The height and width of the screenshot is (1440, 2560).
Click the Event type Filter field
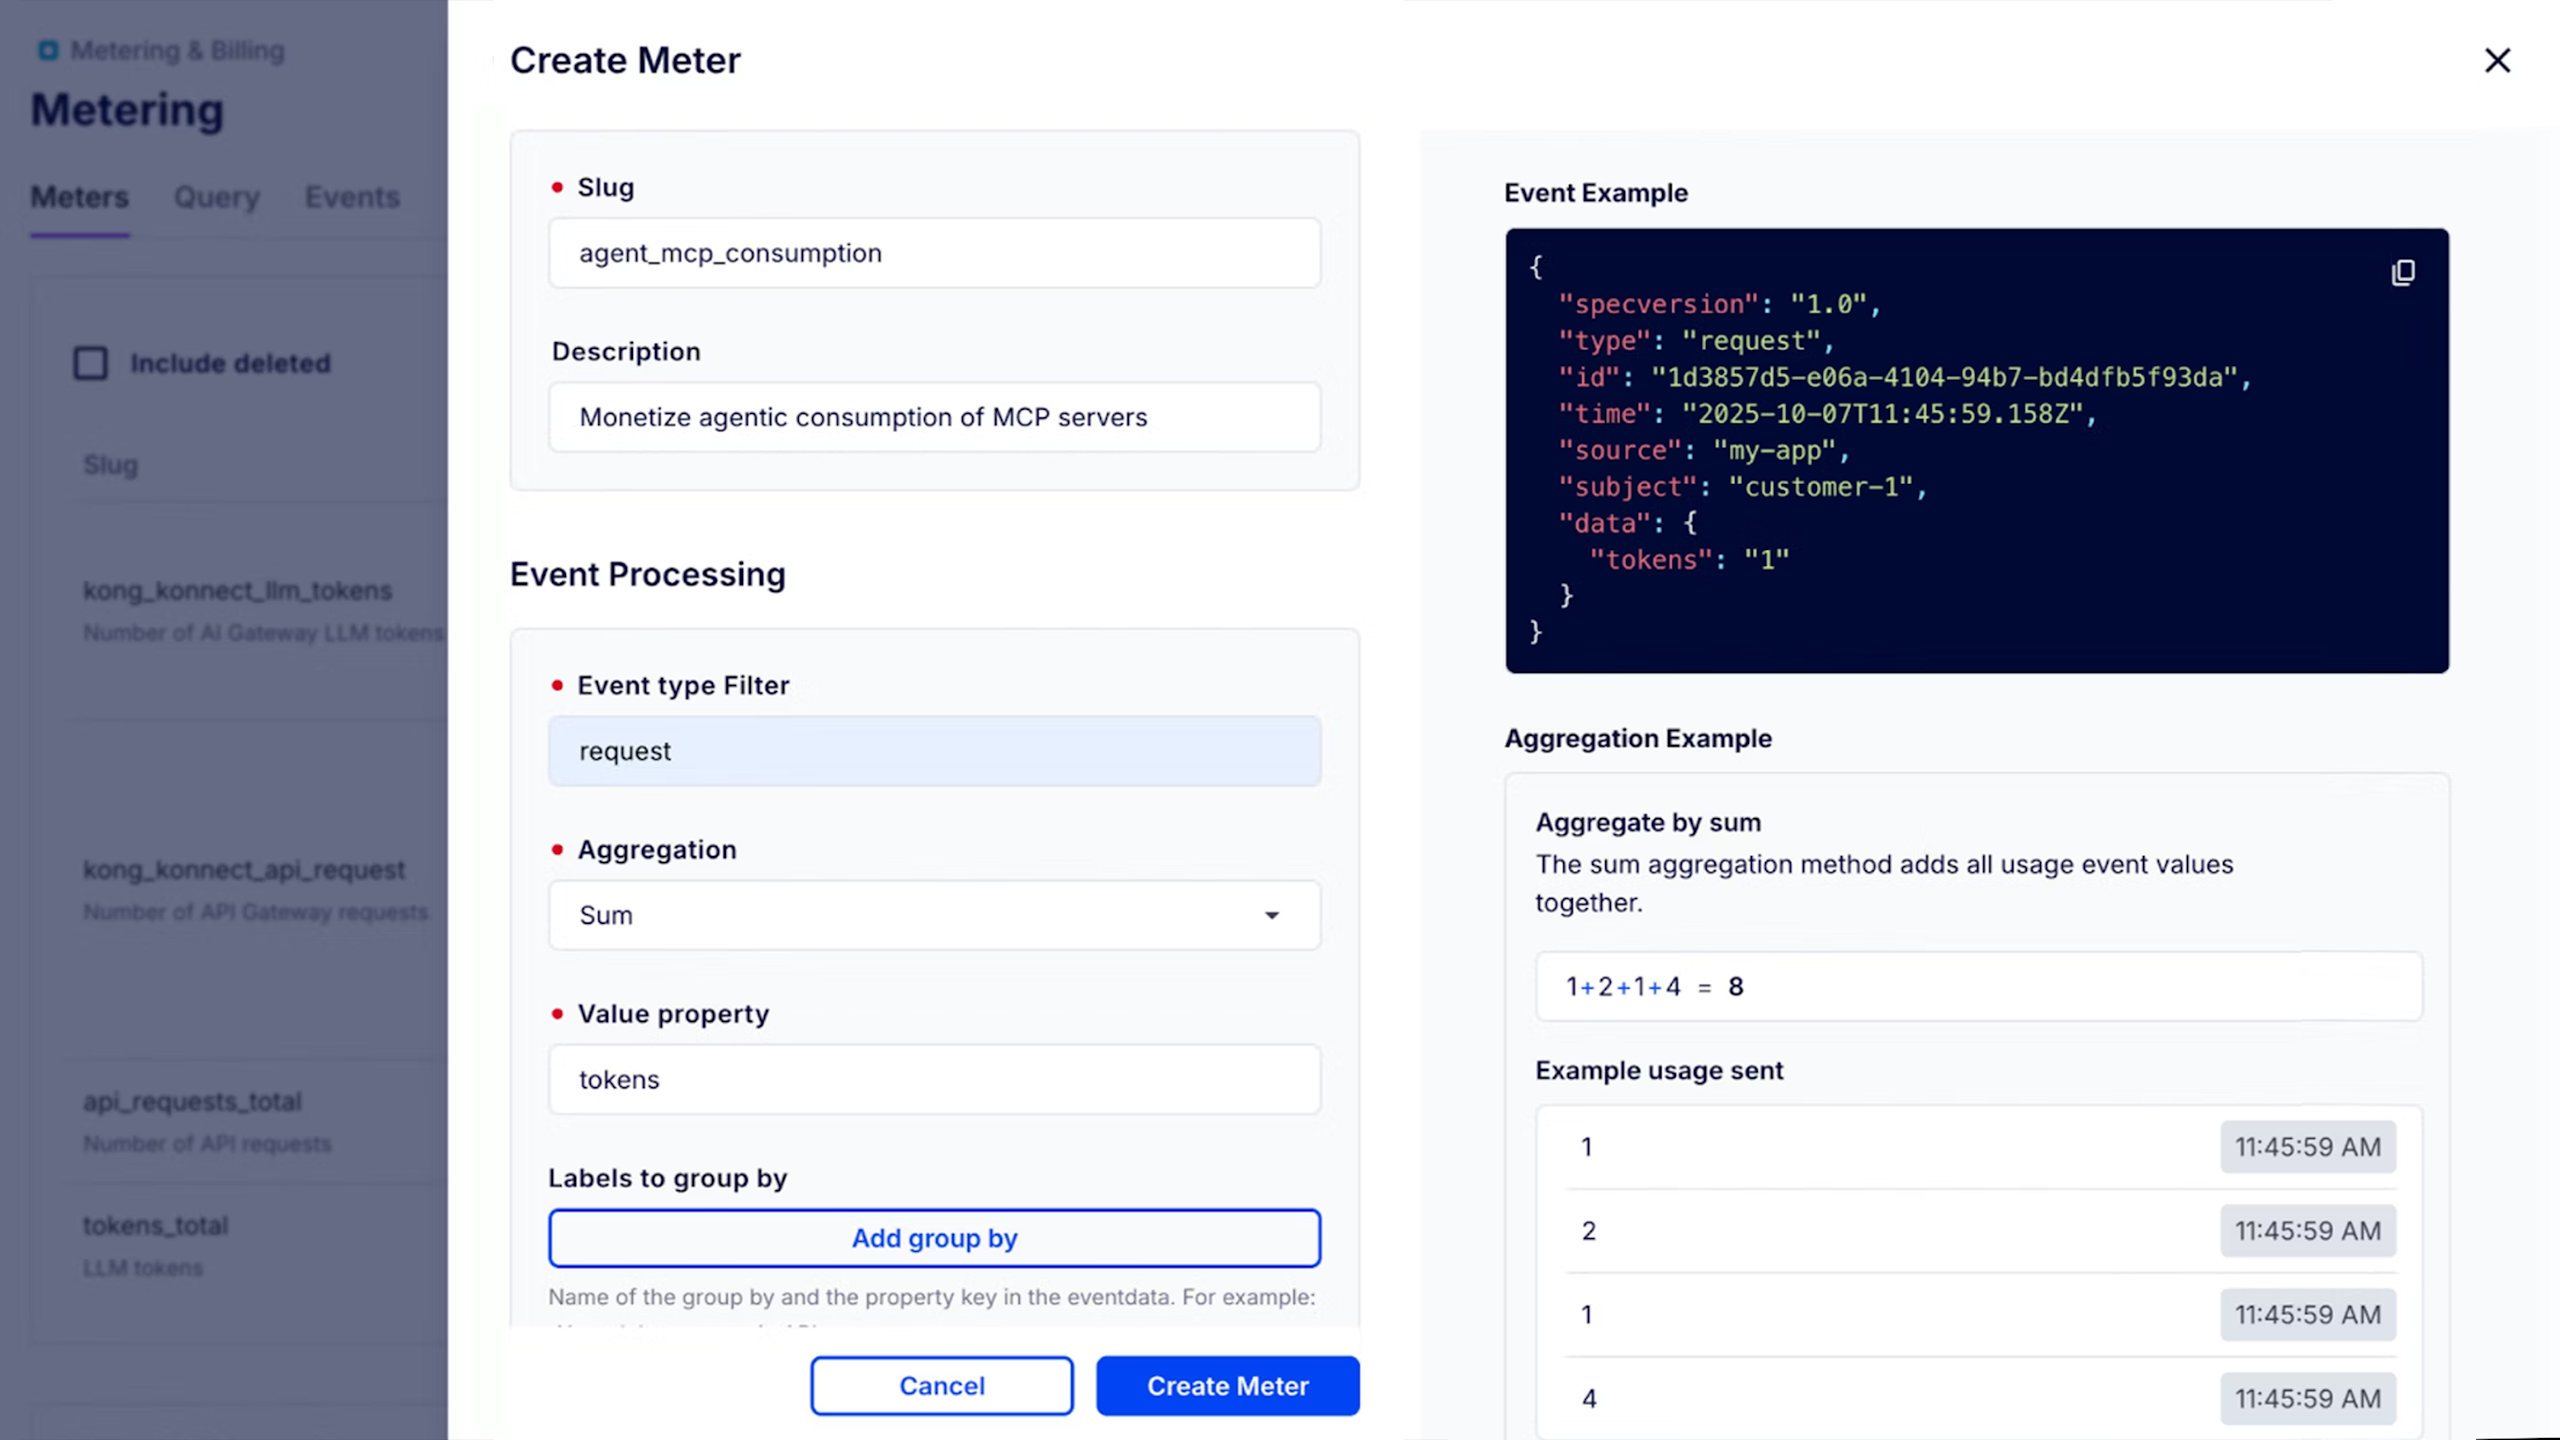point(933,751)
